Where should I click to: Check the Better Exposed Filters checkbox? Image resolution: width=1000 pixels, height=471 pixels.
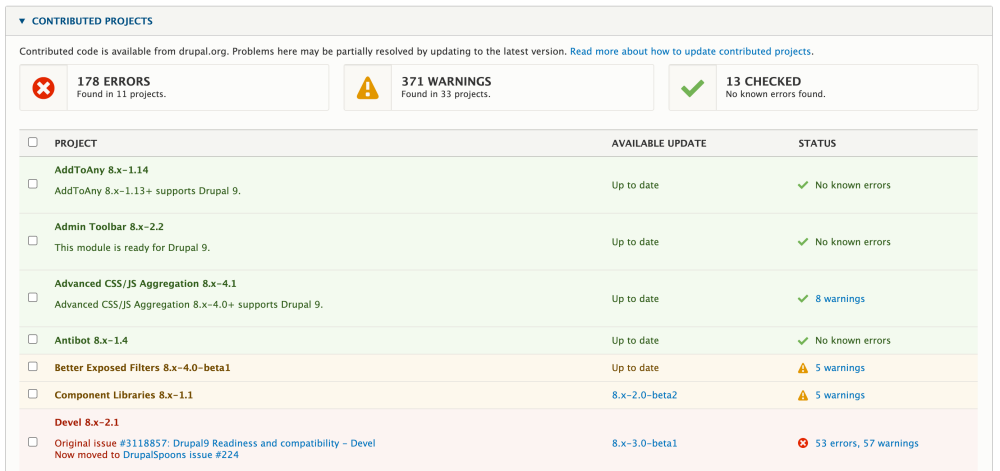pyautogui.click(x=33, y=366)
